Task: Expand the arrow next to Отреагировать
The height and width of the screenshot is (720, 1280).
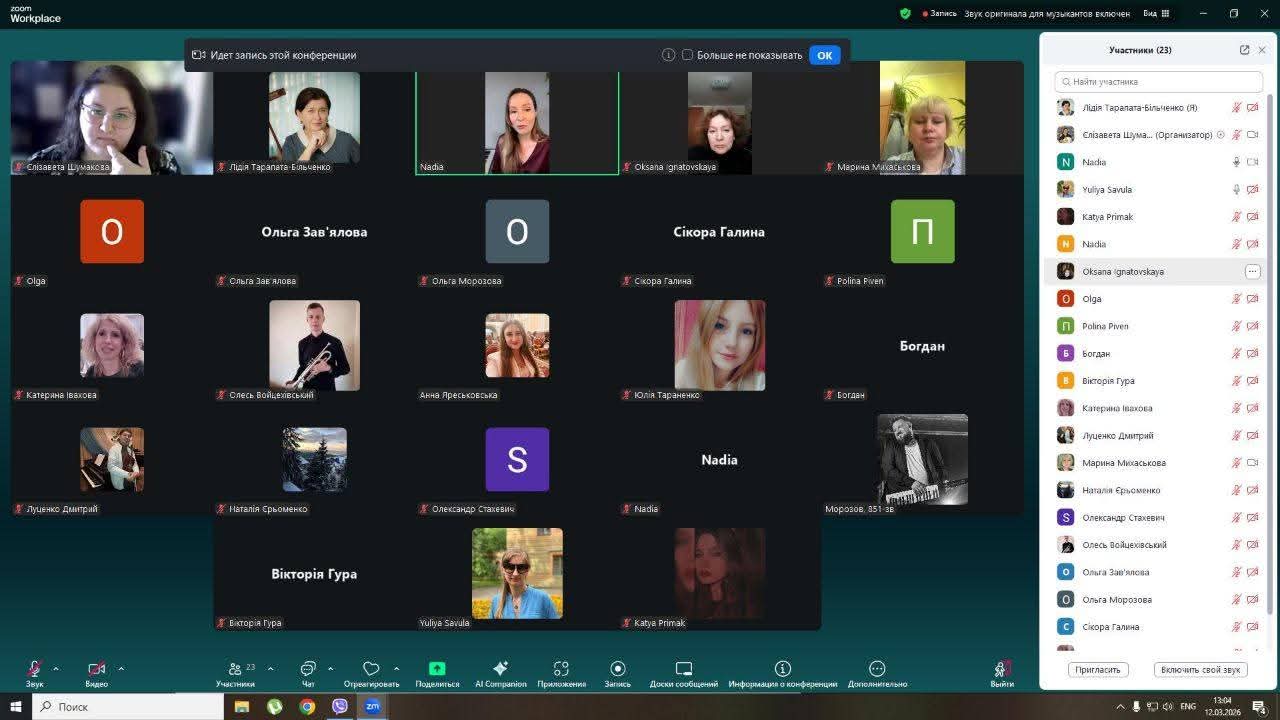Action: 396,668
